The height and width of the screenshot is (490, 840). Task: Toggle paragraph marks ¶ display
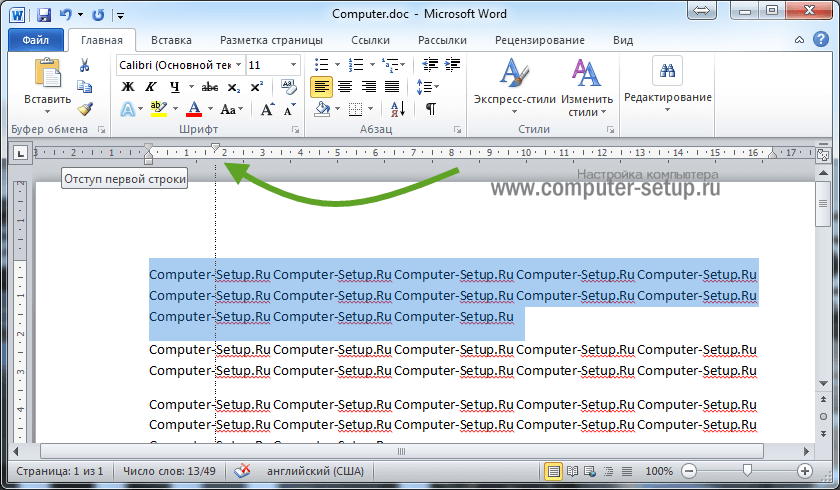pyautogui.click(x=431, y=109)
